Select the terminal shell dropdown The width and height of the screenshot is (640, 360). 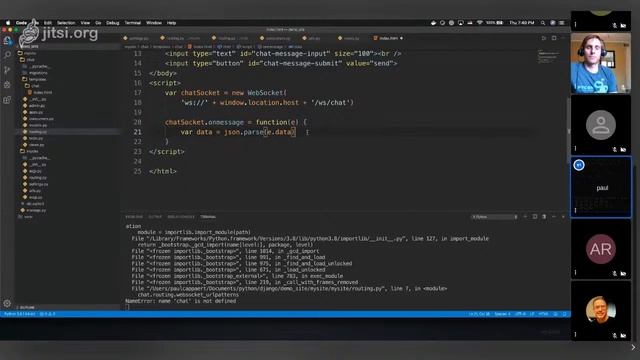tap(495, 217)
